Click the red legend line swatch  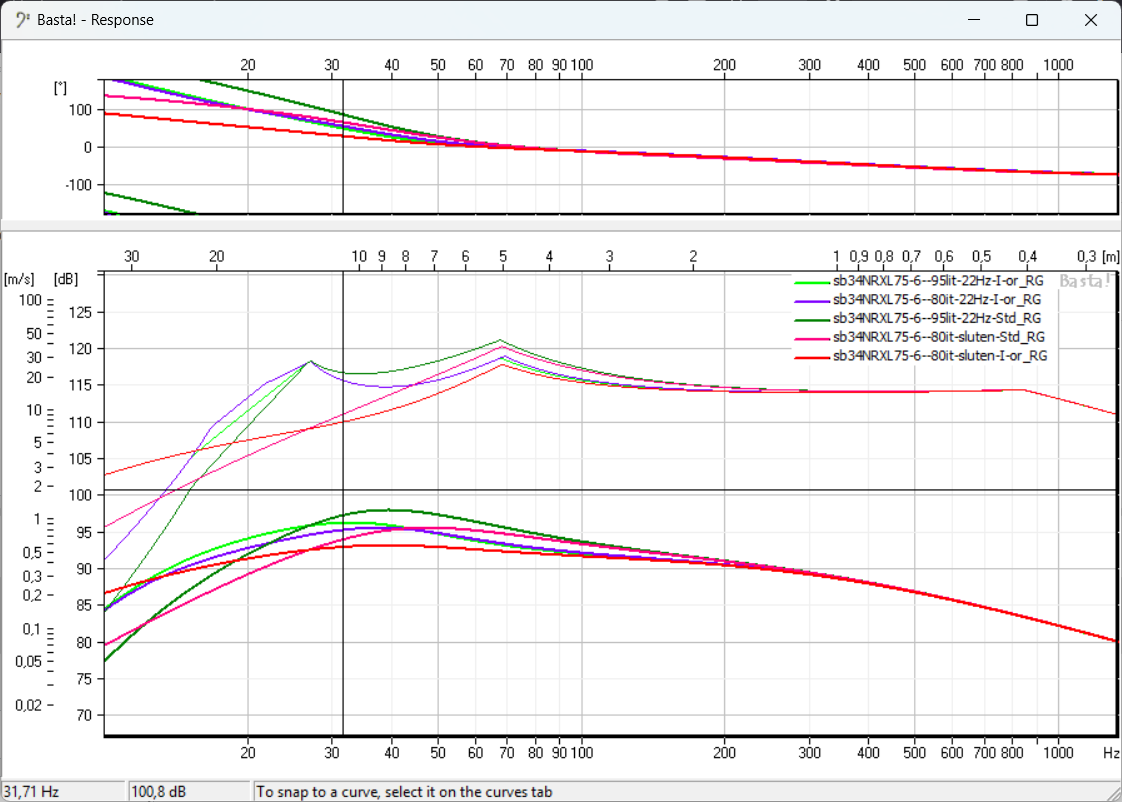click(810, 355)
